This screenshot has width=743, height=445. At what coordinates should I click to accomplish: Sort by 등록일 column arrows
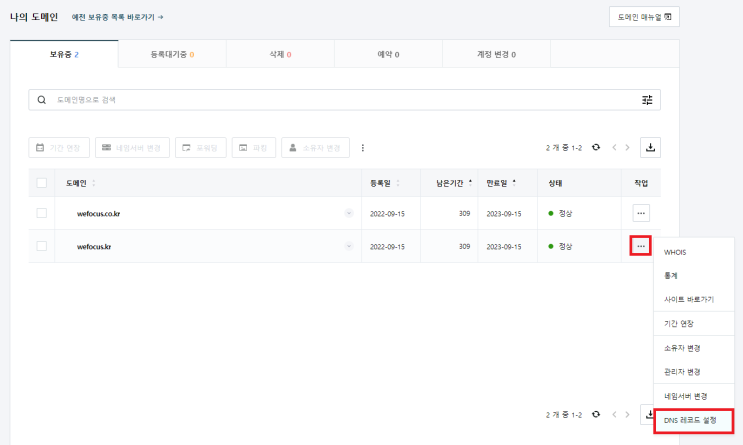click(x=398, y=183)
